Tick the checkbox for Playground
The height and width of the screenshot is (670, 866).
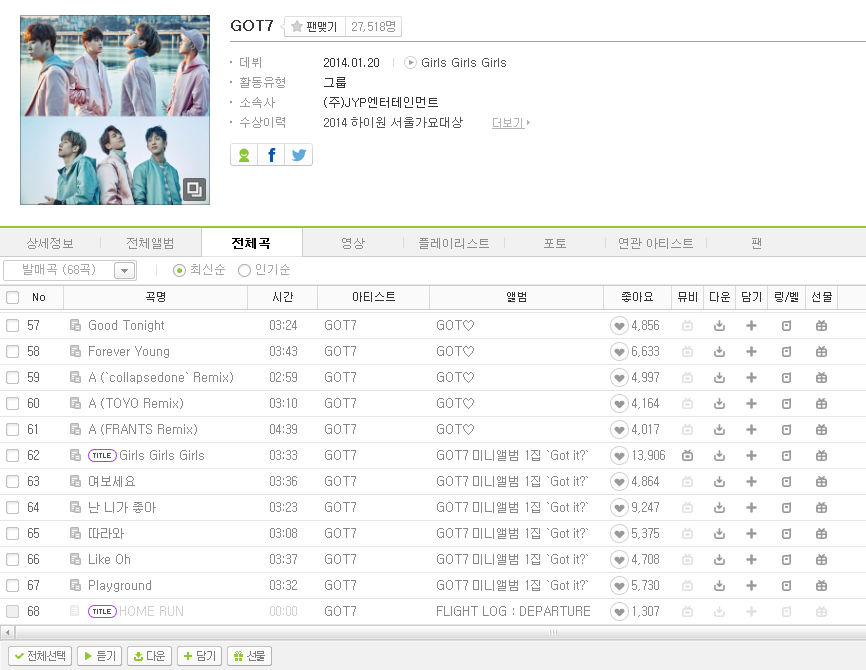(x=12, y=585)
